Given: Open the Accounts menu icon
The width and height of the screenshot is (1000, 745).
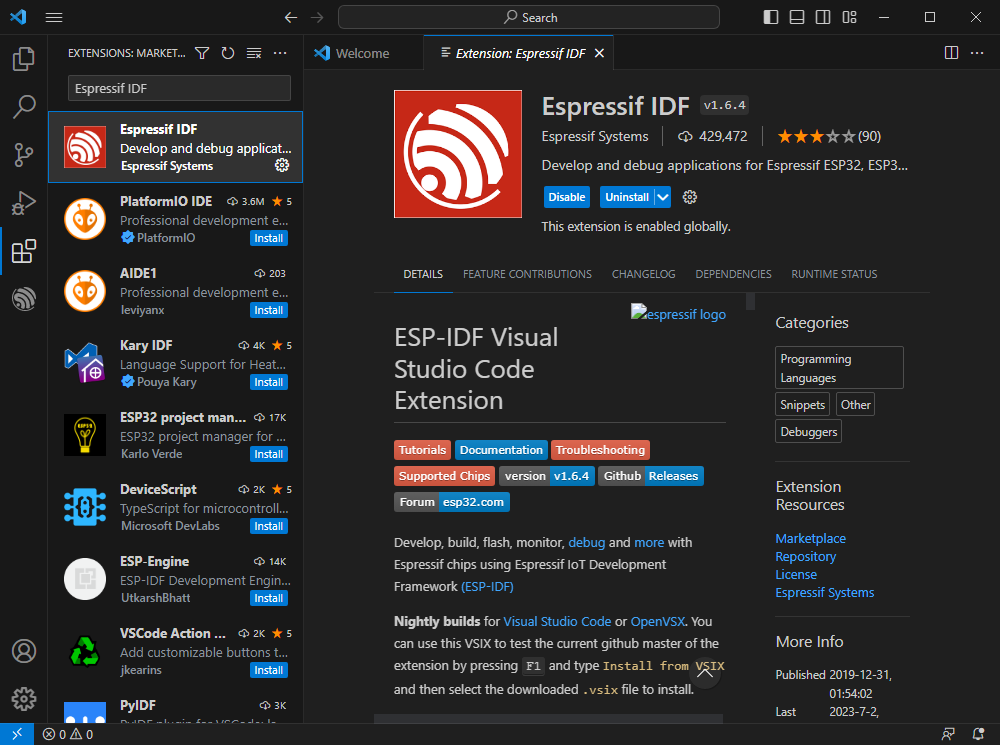Looking at the screenshot, I should click(x=24, y=651).
